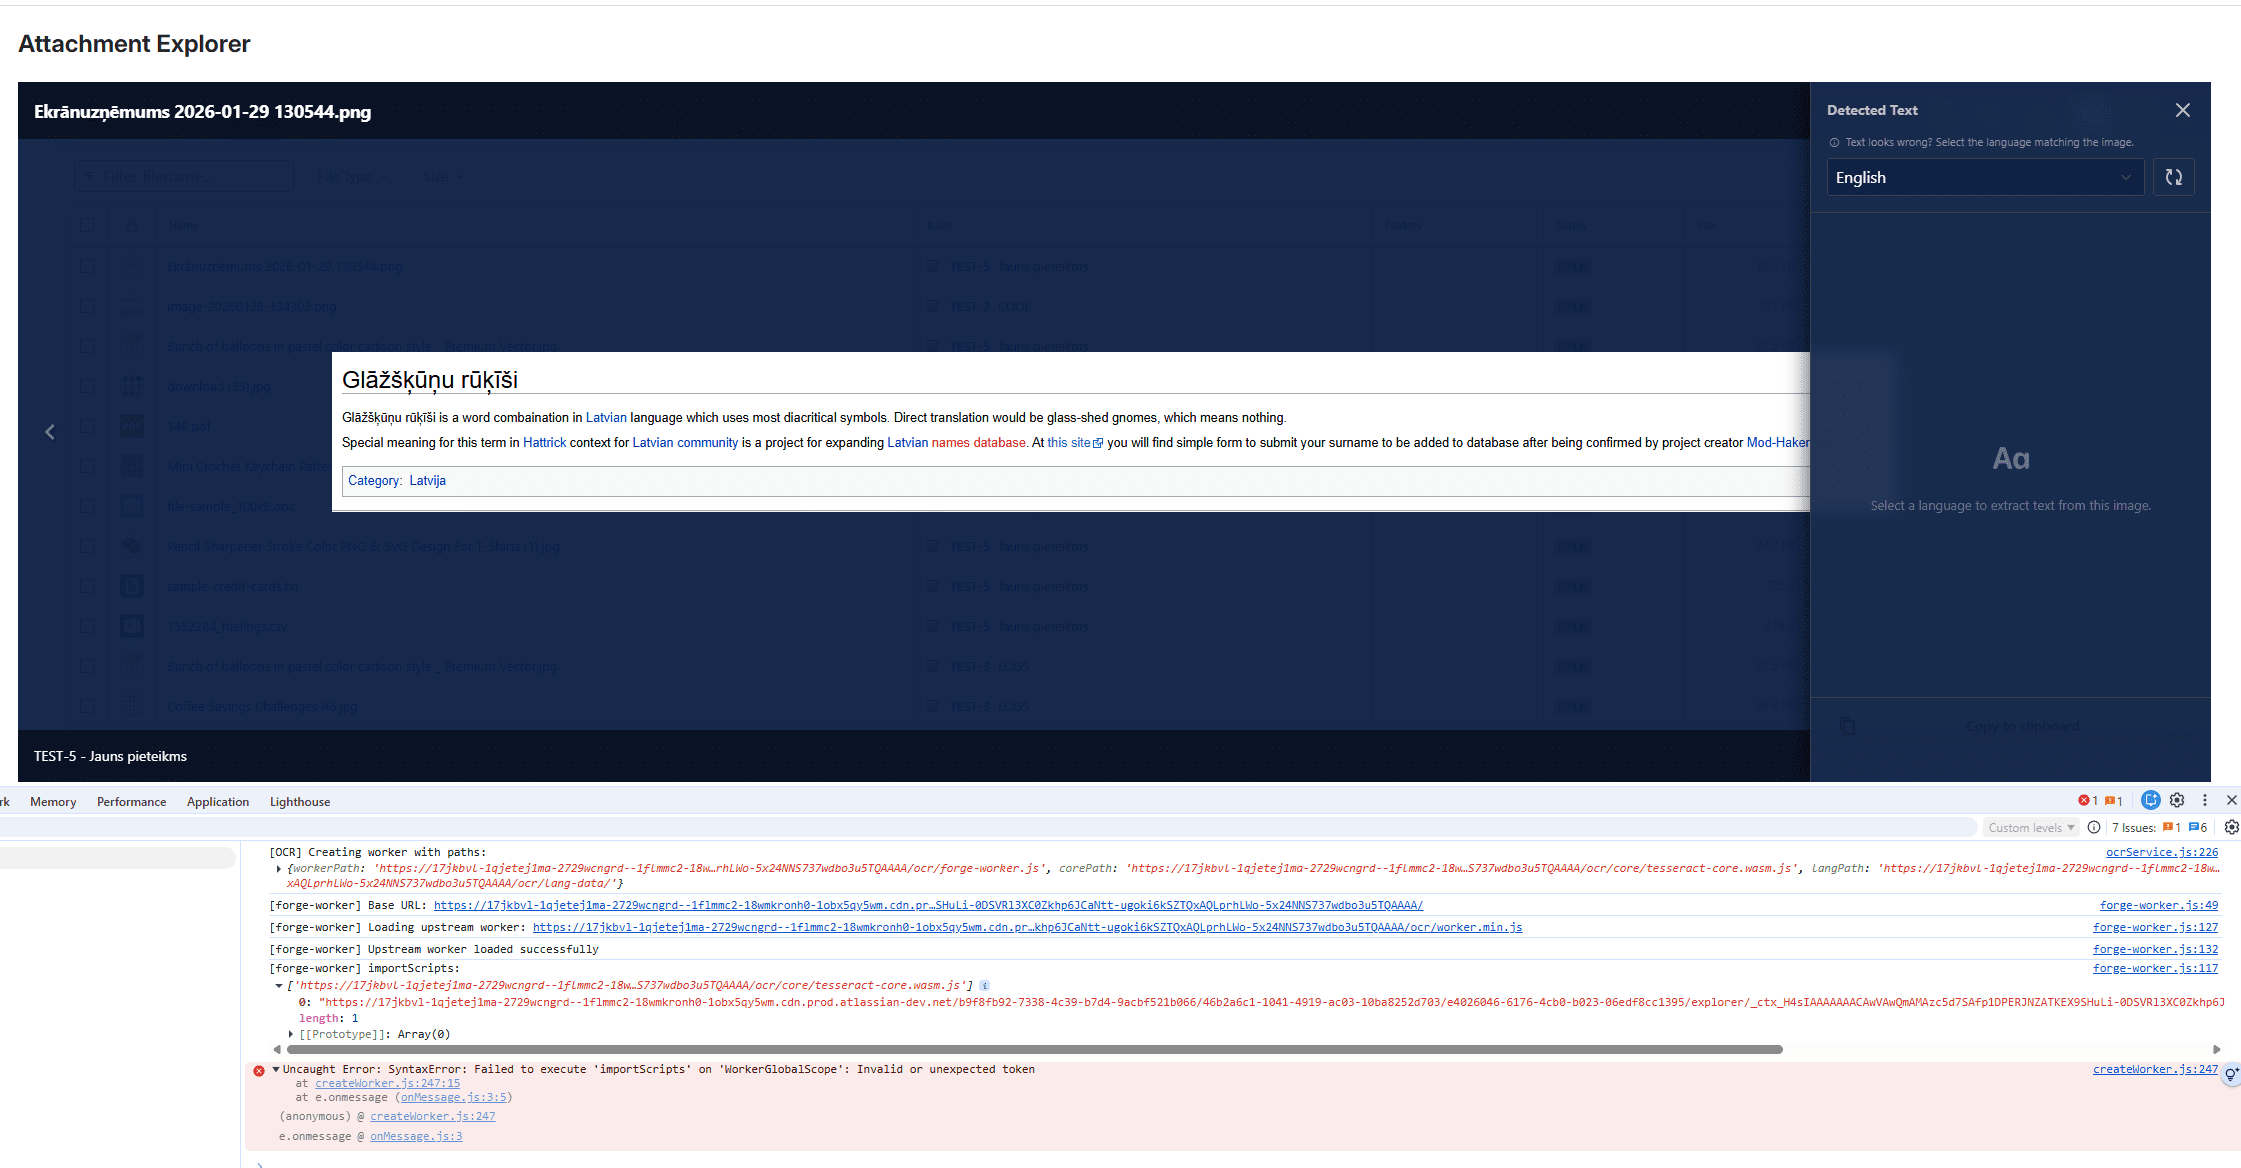
Task: Click the horizontal console scrollbar
Action: [x=1034, y=1049]
